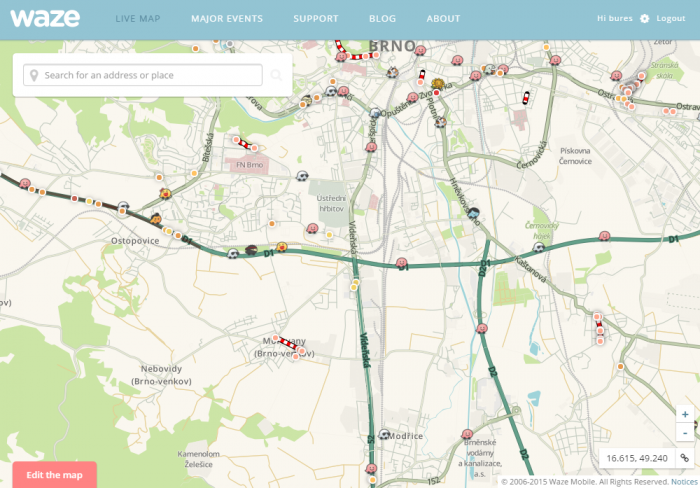Click the Waze logo

pyautogui.click(x=45, y=18)
